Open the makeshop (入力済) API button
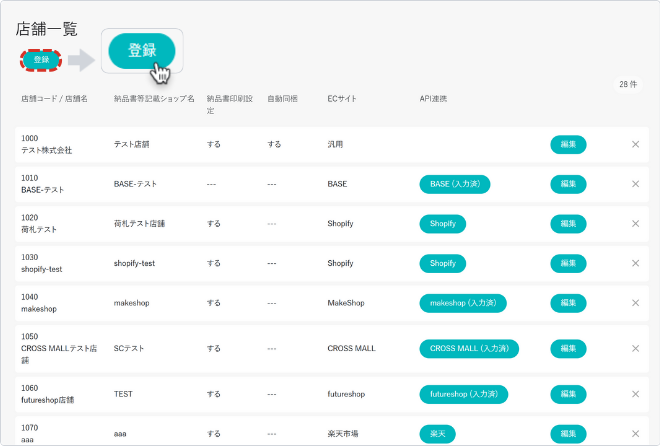This screenshot has height=446, width=660. click(463, 303)
